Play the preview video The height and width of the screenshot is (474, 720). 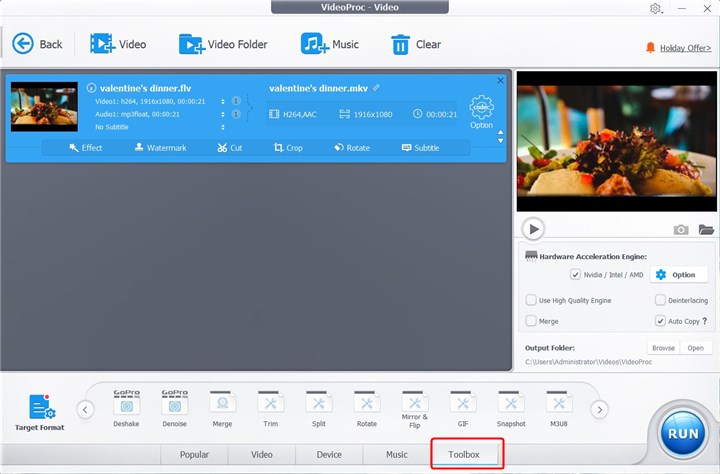533,229
